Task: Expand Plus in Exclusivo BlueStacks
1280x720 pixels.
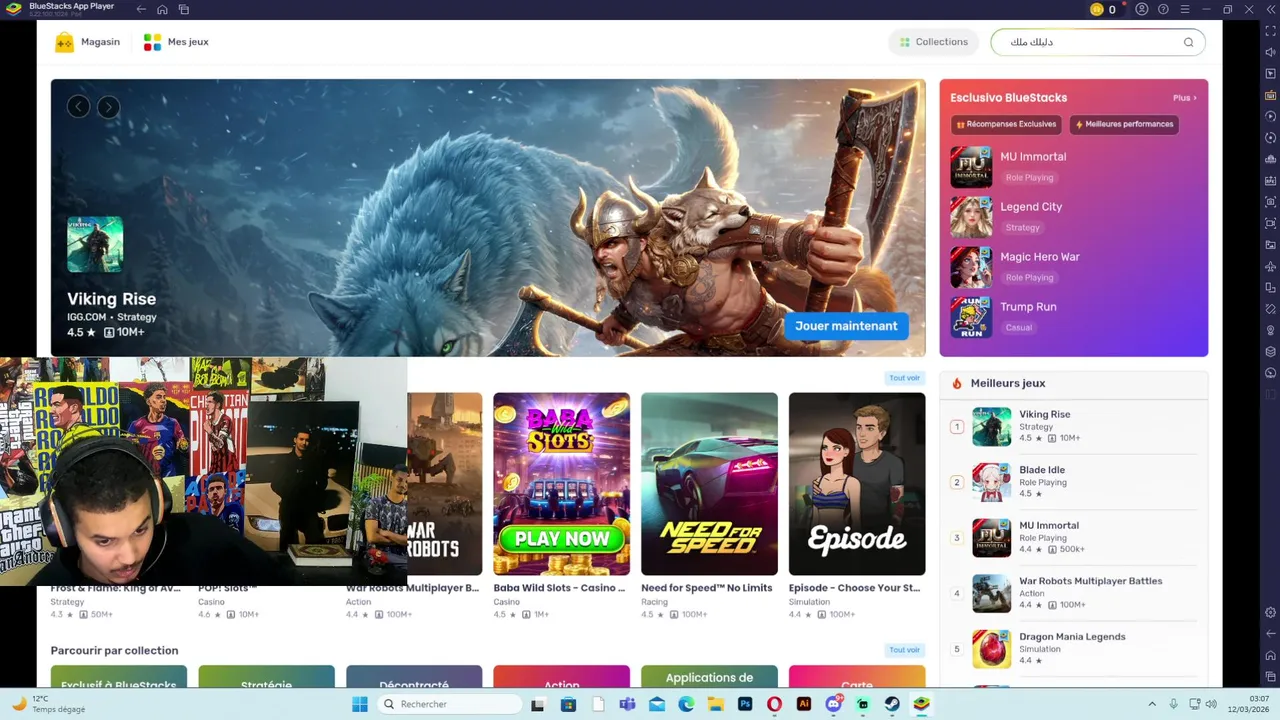Action: pyautogui.click(x=1185, y=98)
